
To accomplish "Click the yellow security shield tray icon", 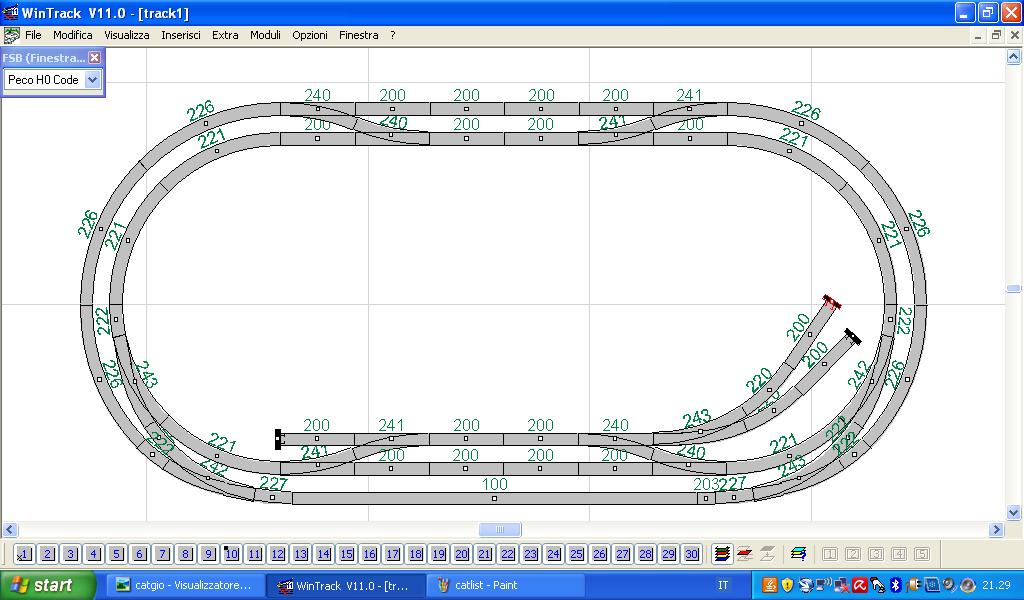I will pos(787,585).
